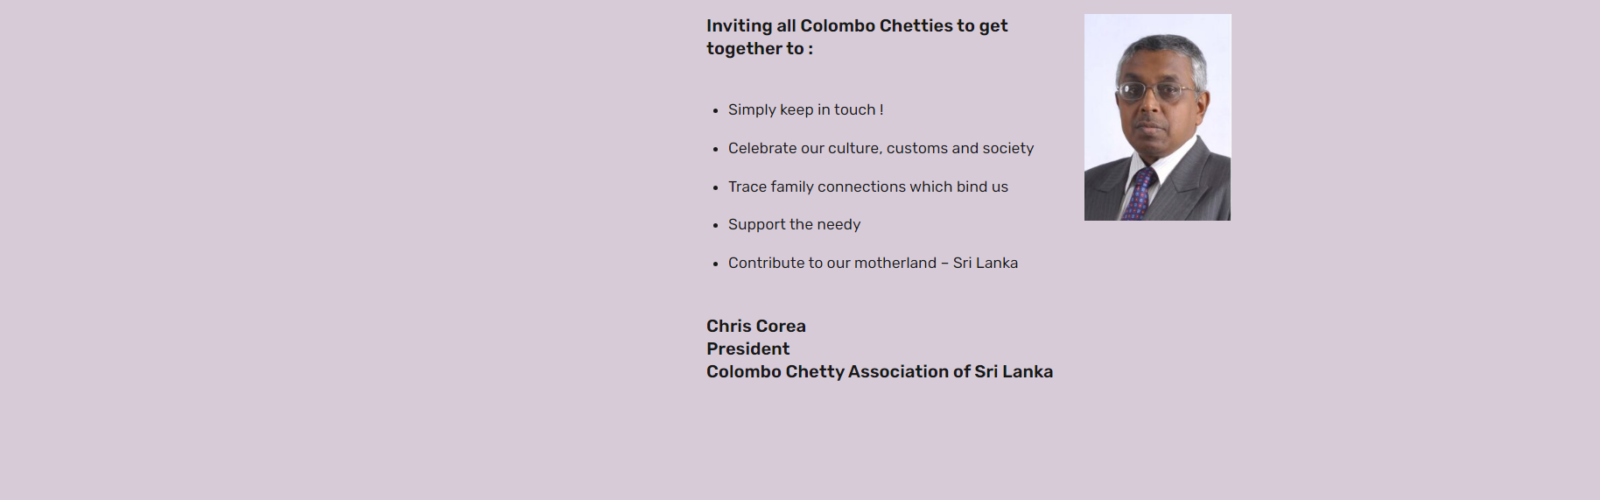
Task: Click "Colombo Chetty Association of Sri Lanka" text
Action: click(x=879, y=372)
